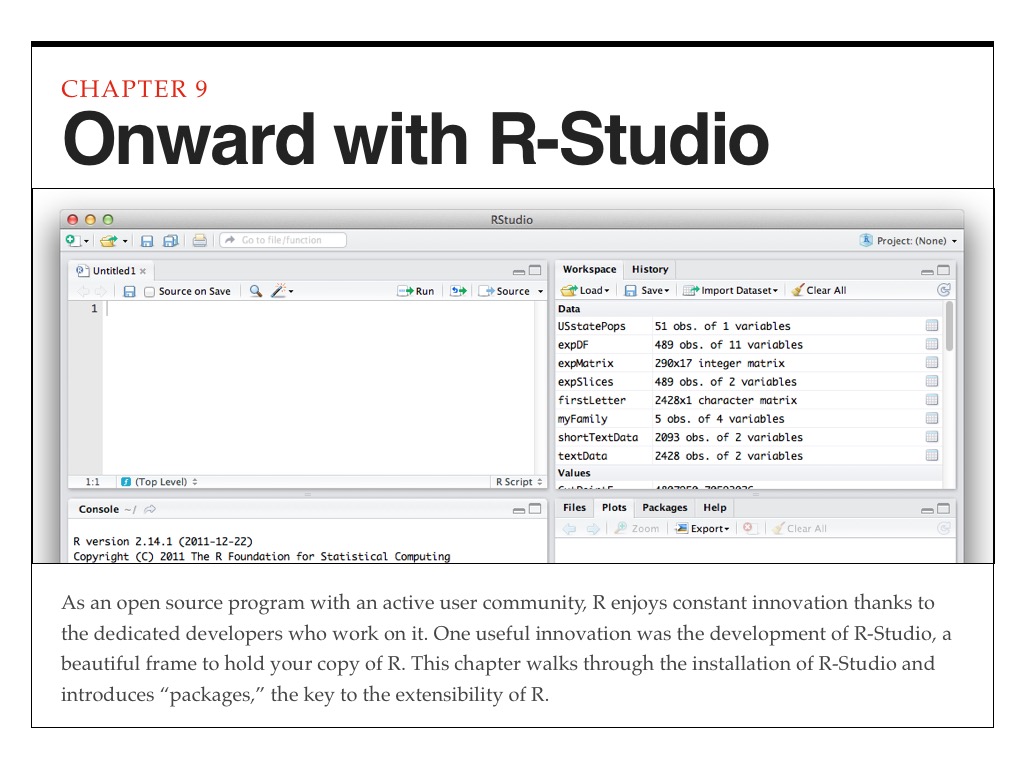The width and height of the screenshot is (1024, 768).
Task: Click the new file icon in main toolbar
Action: click(x=72, y=240)
